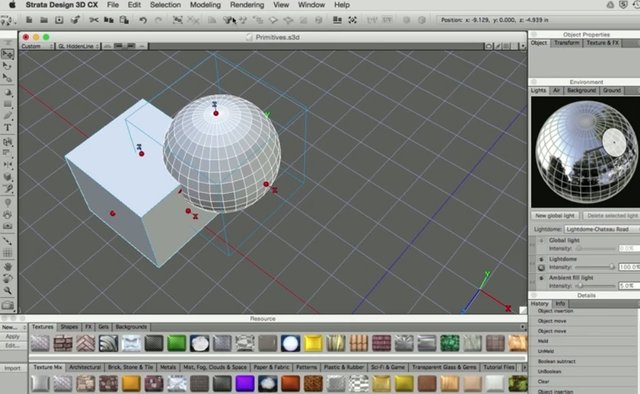
Task: Open the Lightdome-Chateau Road dropdown
Action: [602, 229]
